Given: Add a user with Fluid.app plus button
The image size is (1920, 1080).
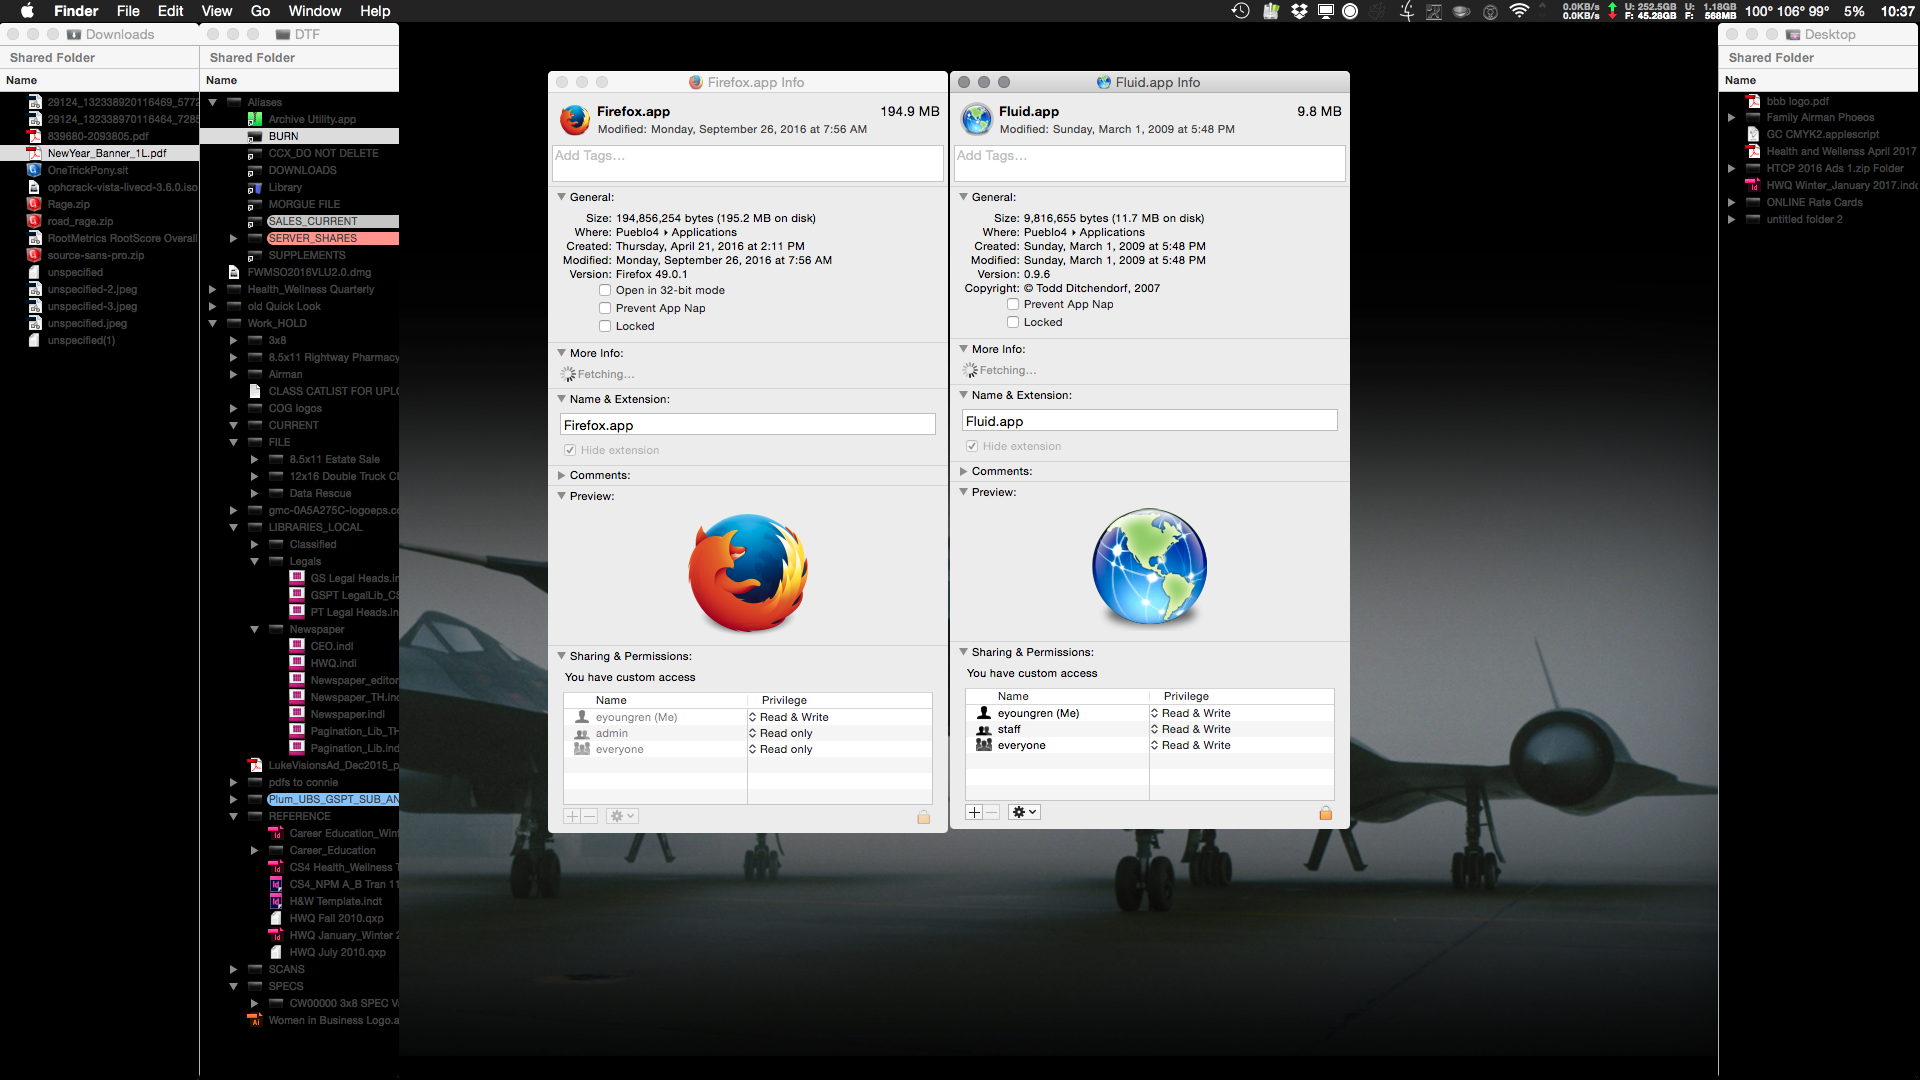Looking at the screenshot, I should point(974,812).
